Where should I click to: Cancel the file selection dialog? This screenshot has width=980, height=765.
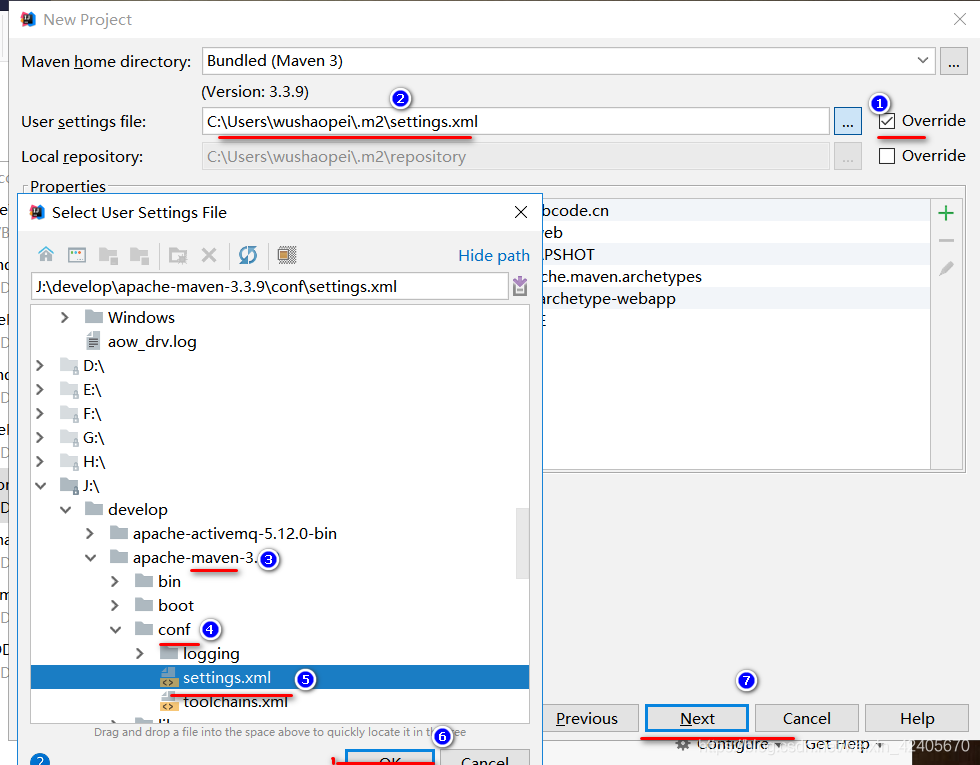click(x=485, y=758)
